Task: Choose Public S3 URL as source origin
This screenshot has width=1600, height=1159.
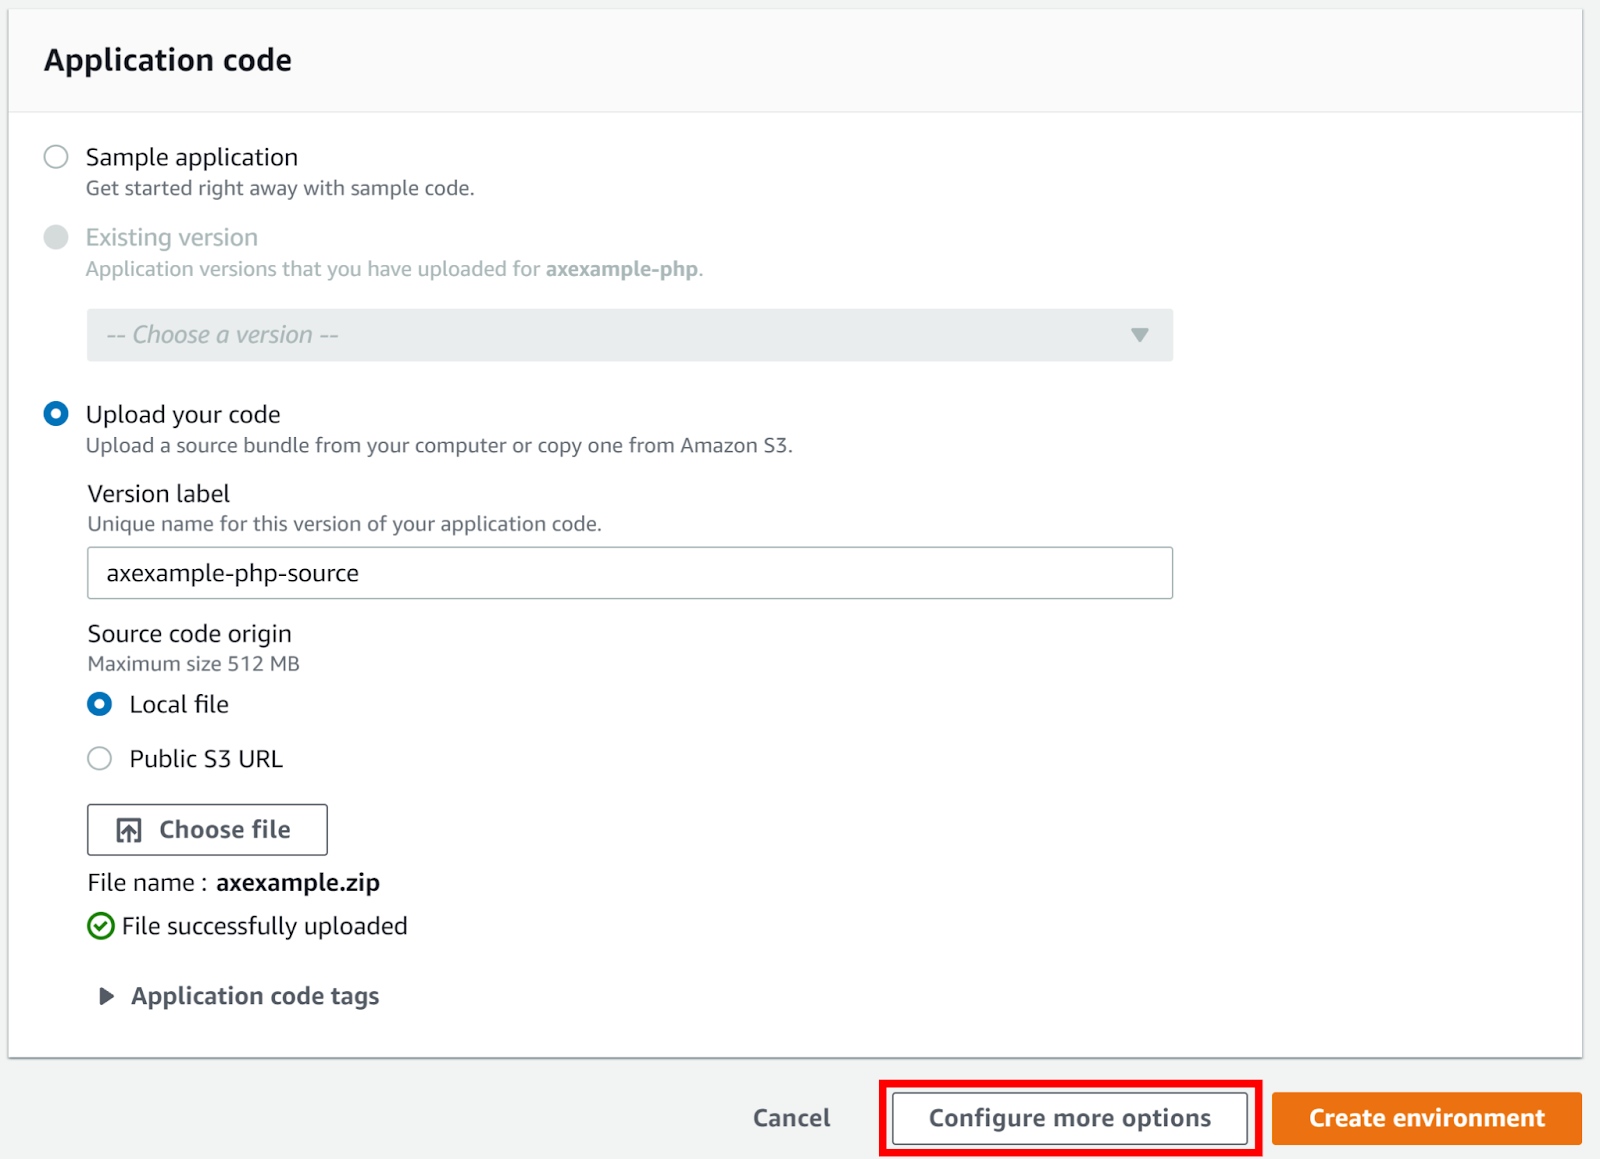Action: 100,758
